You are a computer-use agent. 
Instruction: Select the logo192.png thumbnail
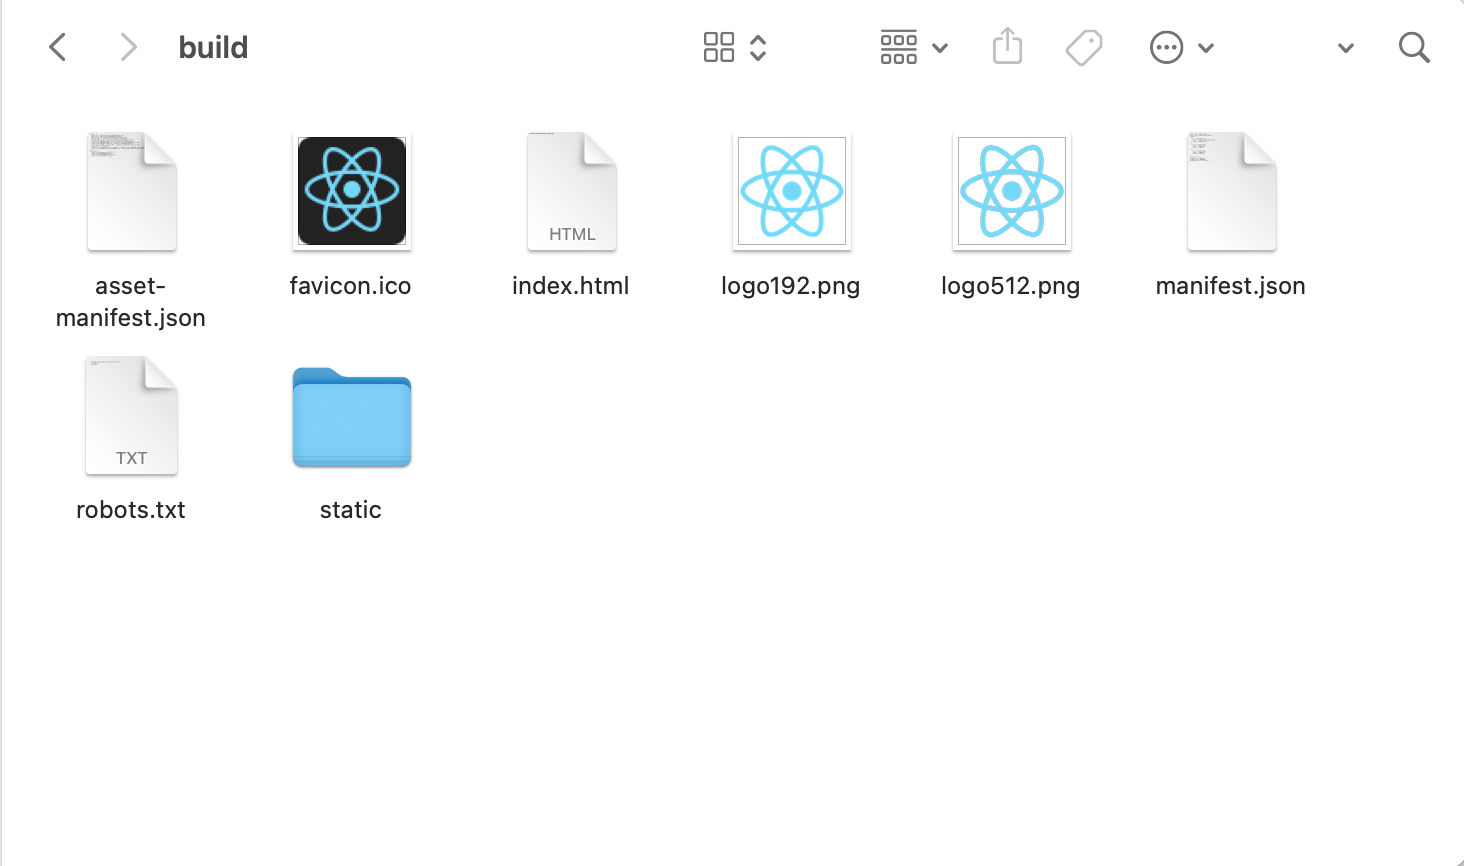(792, 191)
